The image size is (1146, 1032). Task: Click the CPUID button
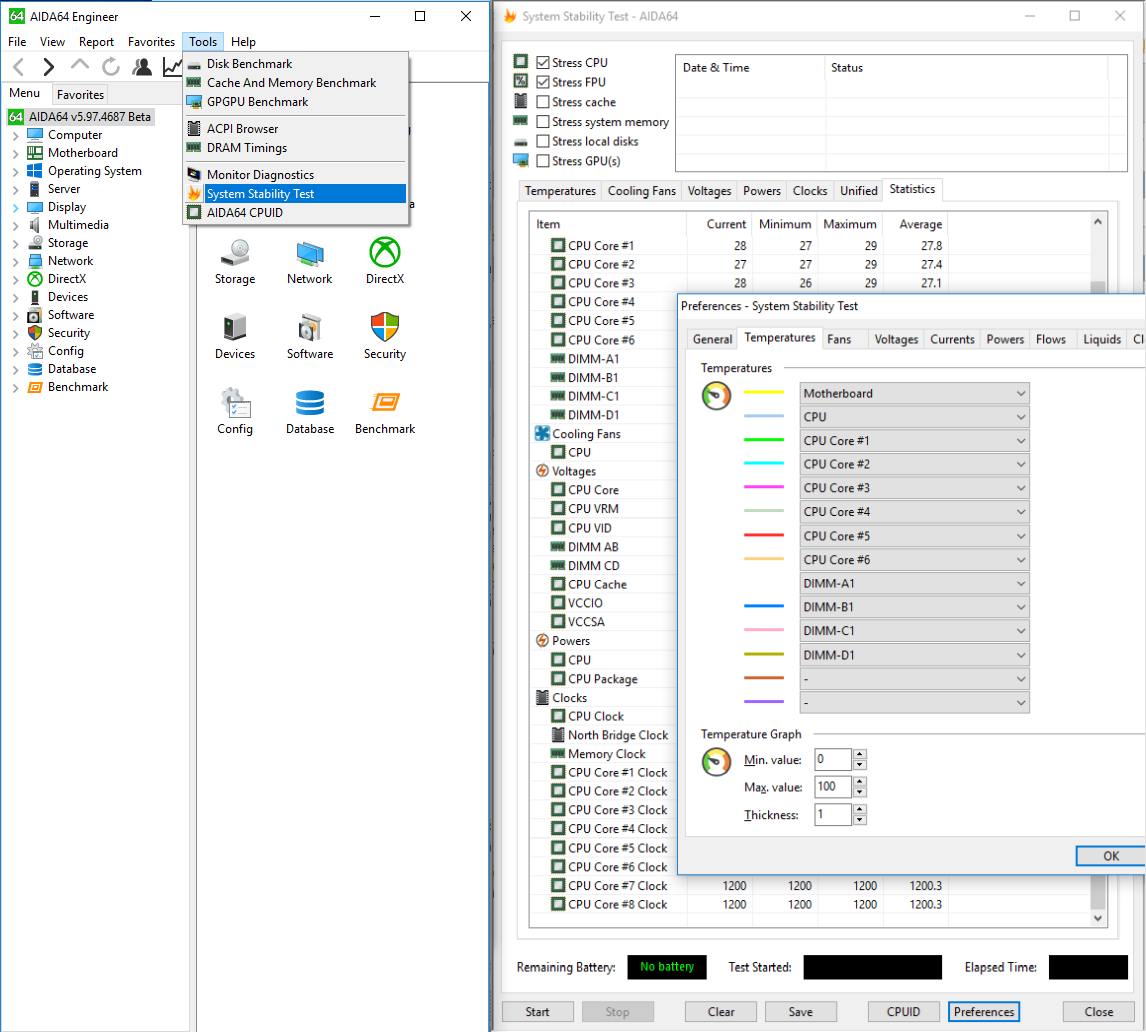tap(903, 1012)
